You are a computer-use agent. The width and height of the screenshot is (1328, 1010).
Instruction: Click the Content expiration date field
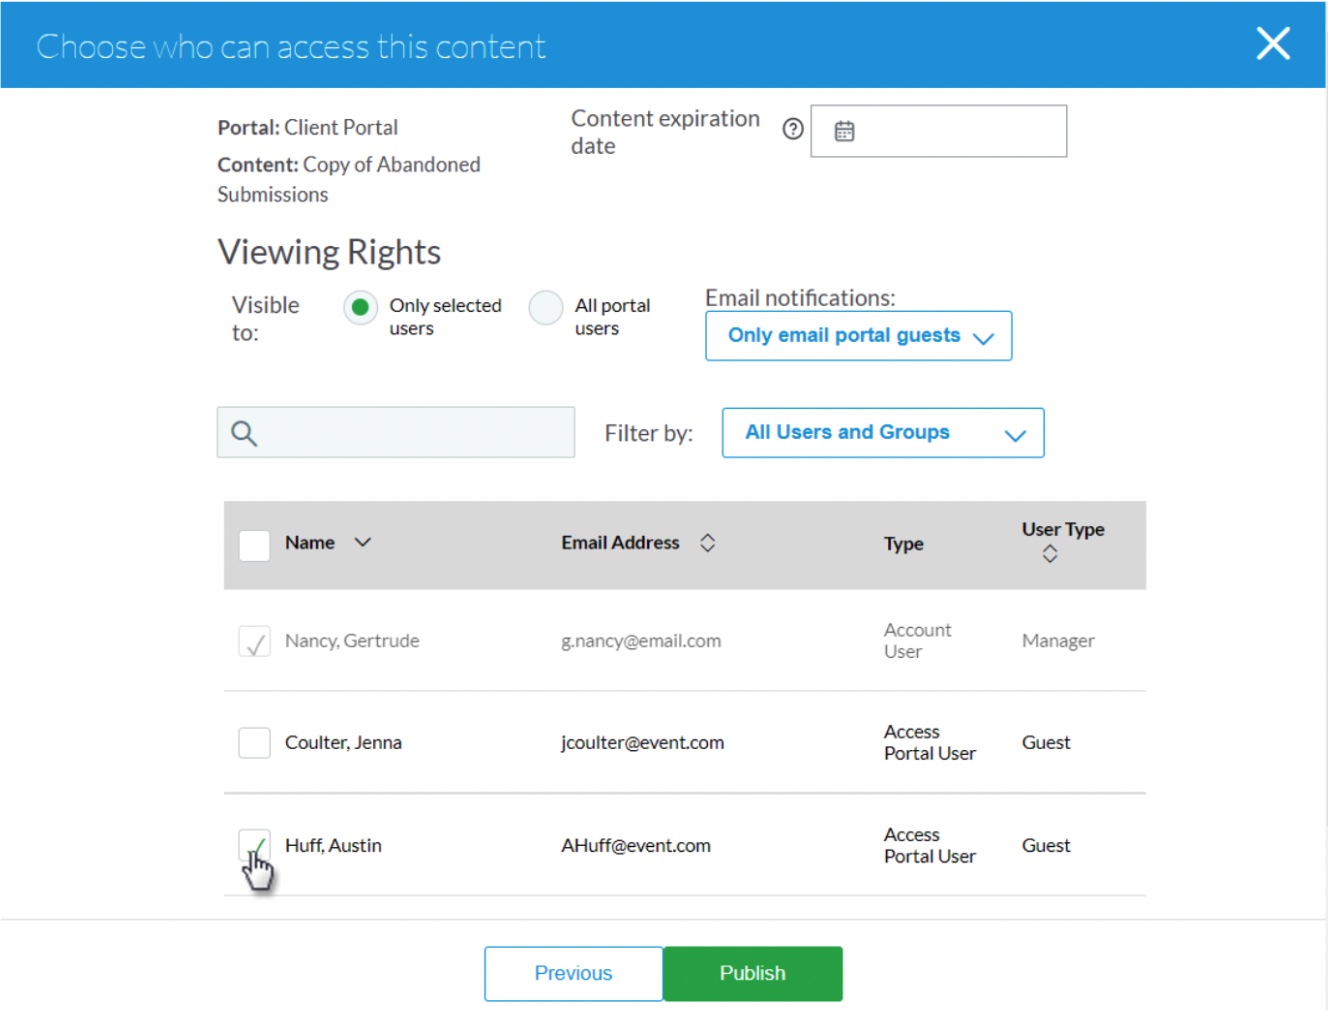click(939, 131)
